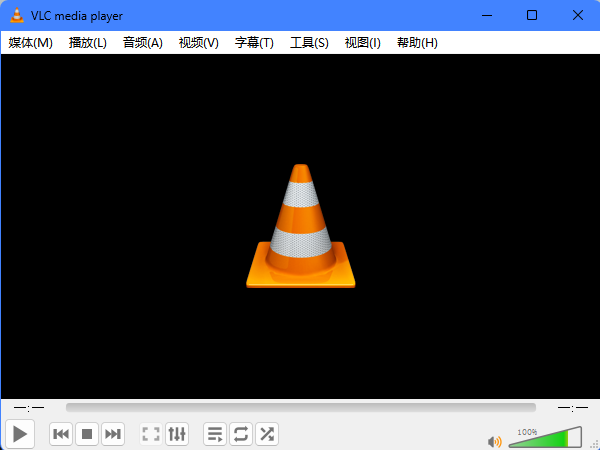Screen dimensions: 600x450
Task: Click the window resize grip corner
Action: pos(595,445)
